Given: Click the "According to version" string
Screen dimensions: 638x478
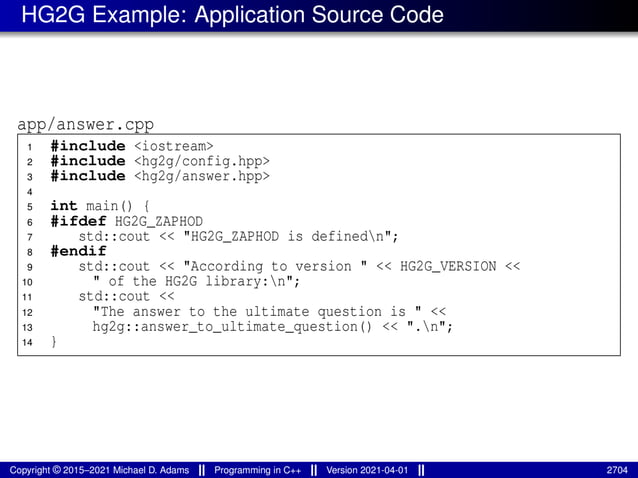Looking at the screenshot, I should pos(275,266).
